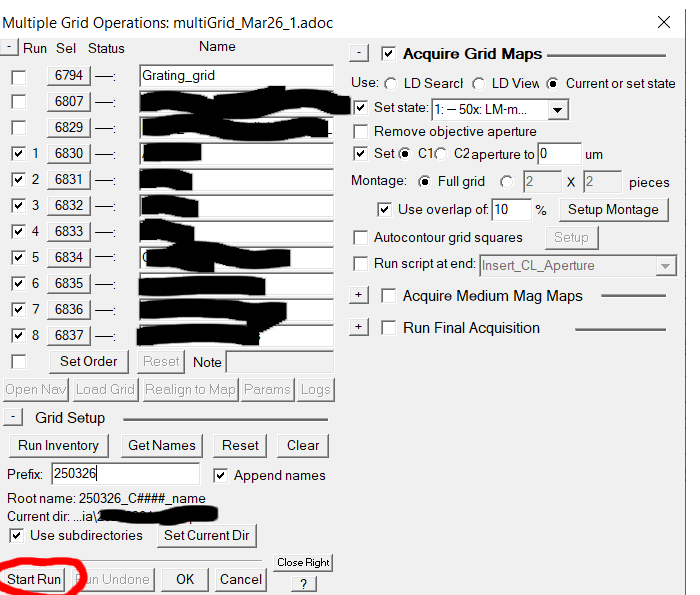Select grid button 6834
This screenshot has height=595, width=700.
click(69, 257)
